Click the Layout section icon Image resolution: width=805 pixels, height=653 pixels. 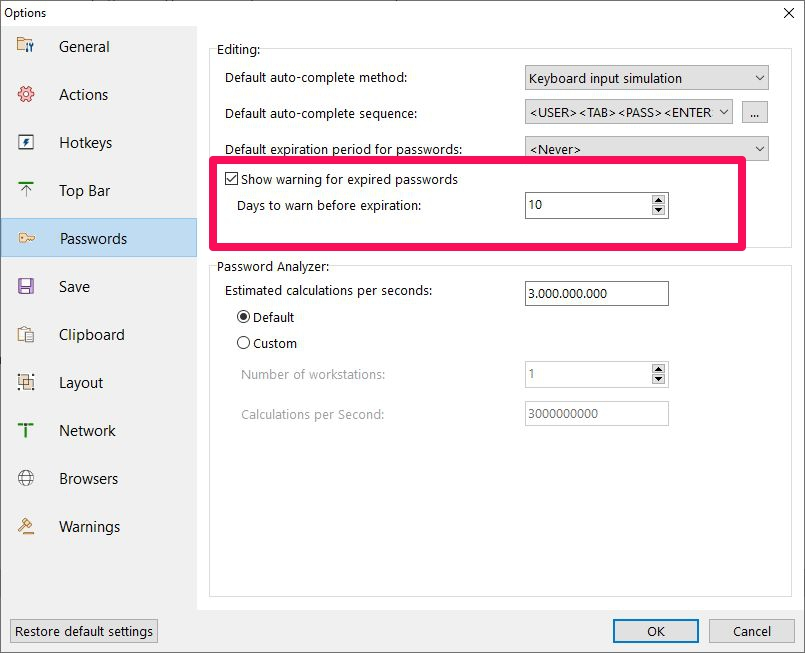[x=26, y=382]
